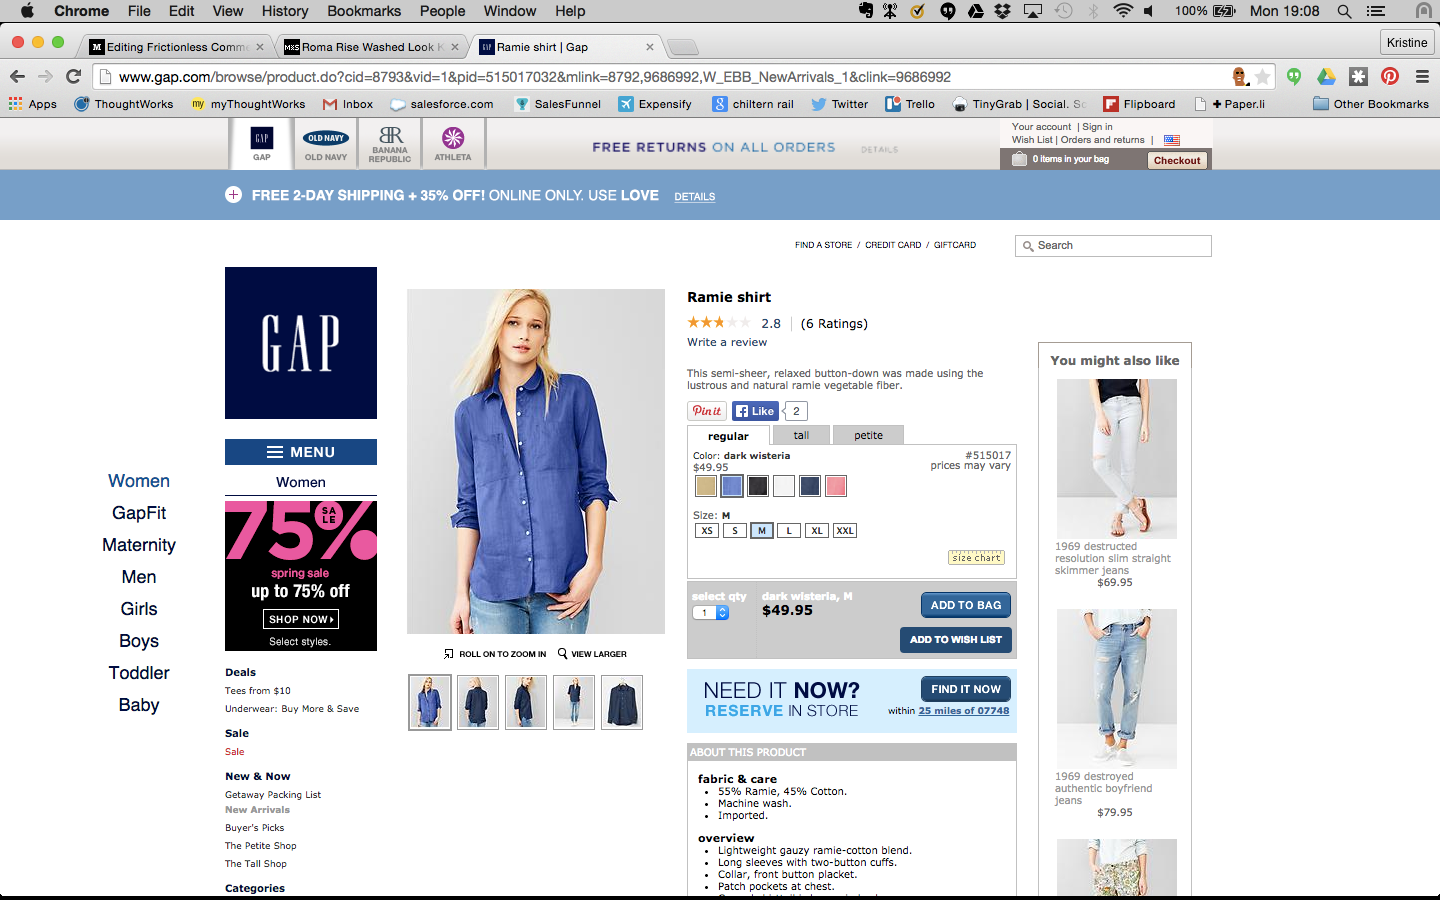Open the Write a review link
The height and width of the screenshot is (900, 1440).
coord(727,342)
